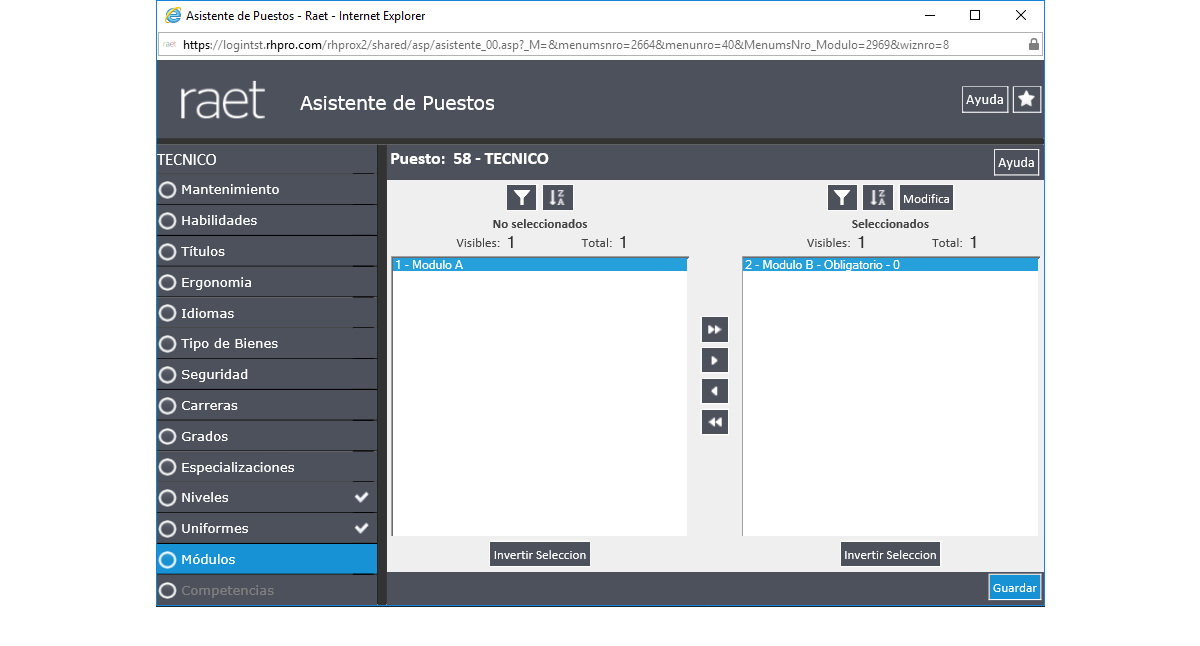The image size is (1200, 646).
Task: Minimize the Internet Explorer window
Action: (929, 15)
